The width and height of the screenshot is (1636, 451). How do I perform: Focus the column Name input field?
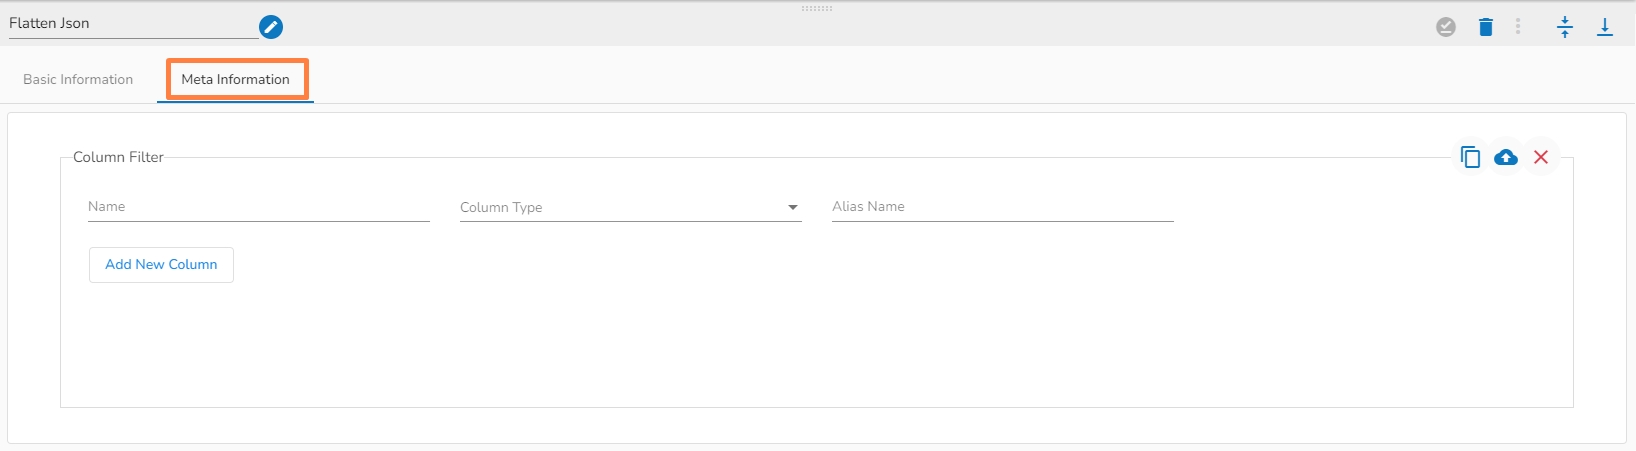(x=258, y=207)
